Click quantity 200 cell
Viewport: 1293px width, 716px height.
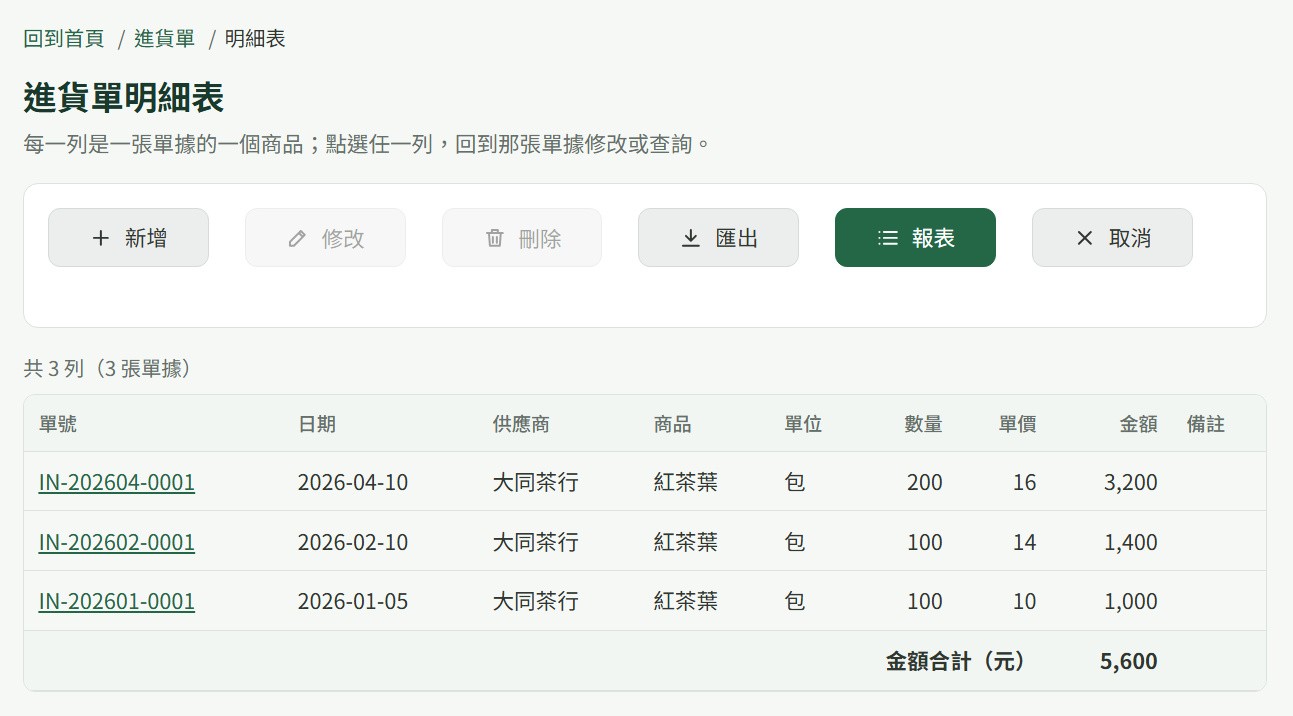pyautogui.click(x=925, y=482)
